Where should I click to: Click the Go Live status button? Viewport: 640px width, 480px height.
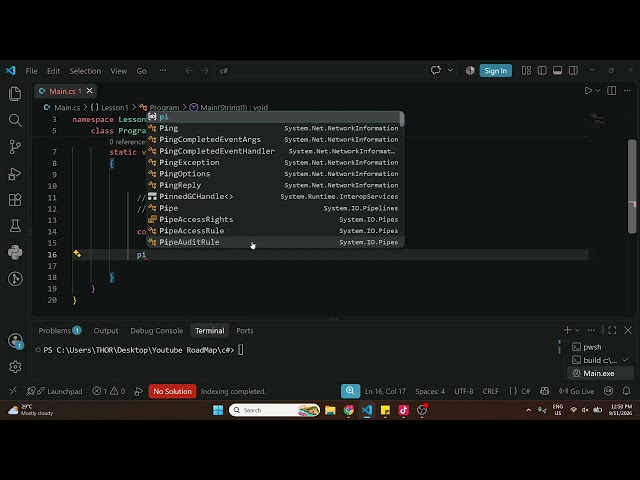pyautogui.click(x=576, y=391)
